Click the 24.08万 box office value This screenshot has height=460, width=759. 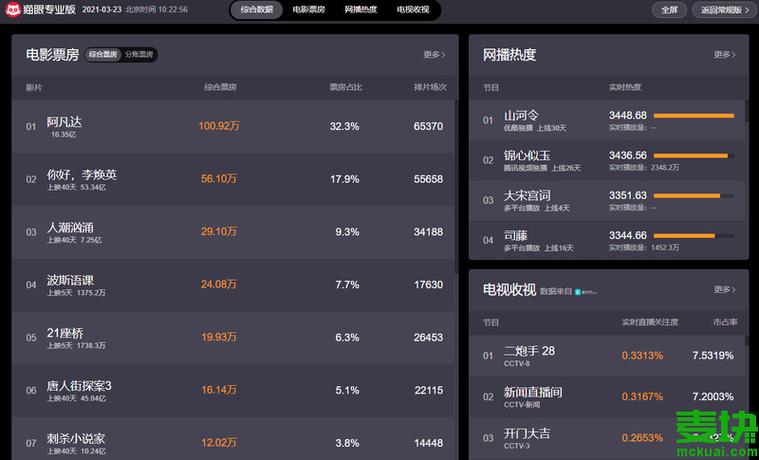point(219,284)
